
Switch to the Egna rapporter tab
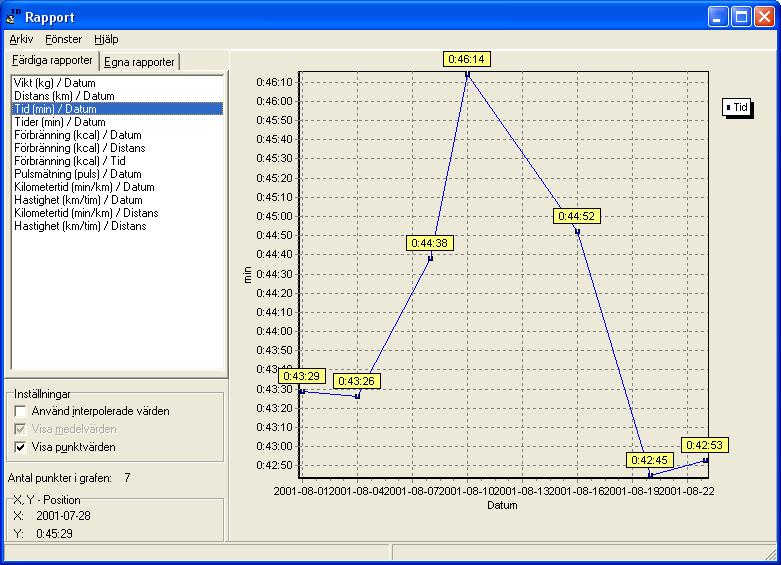pyautogui.click(x=139, y=62)
